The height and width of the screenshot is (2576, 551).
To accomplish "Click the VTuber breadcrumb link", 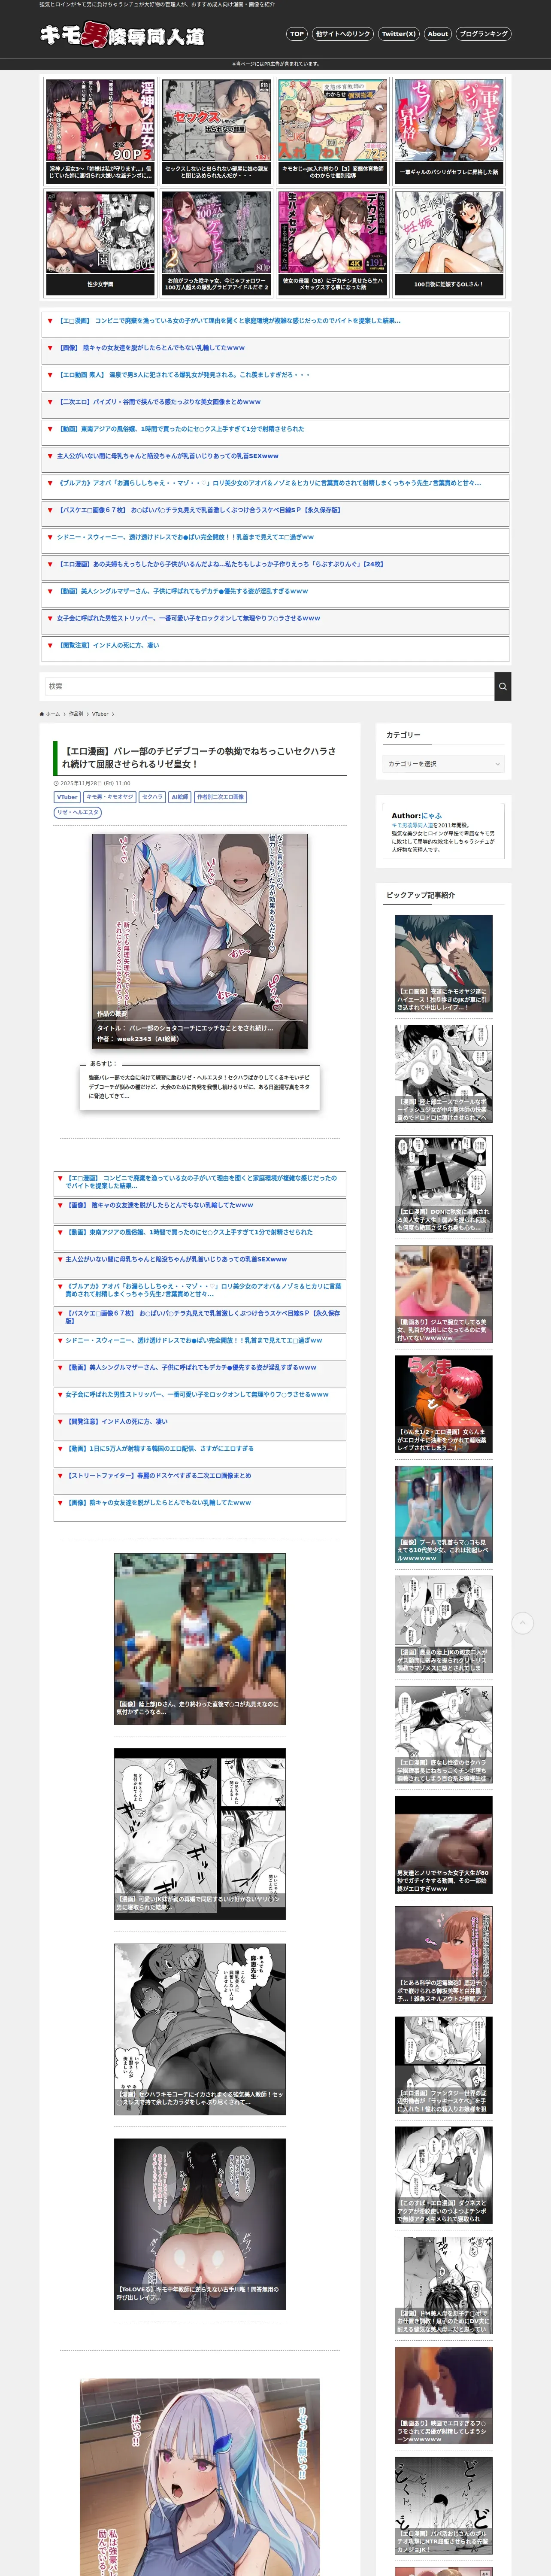I will (x=100, y=714).
